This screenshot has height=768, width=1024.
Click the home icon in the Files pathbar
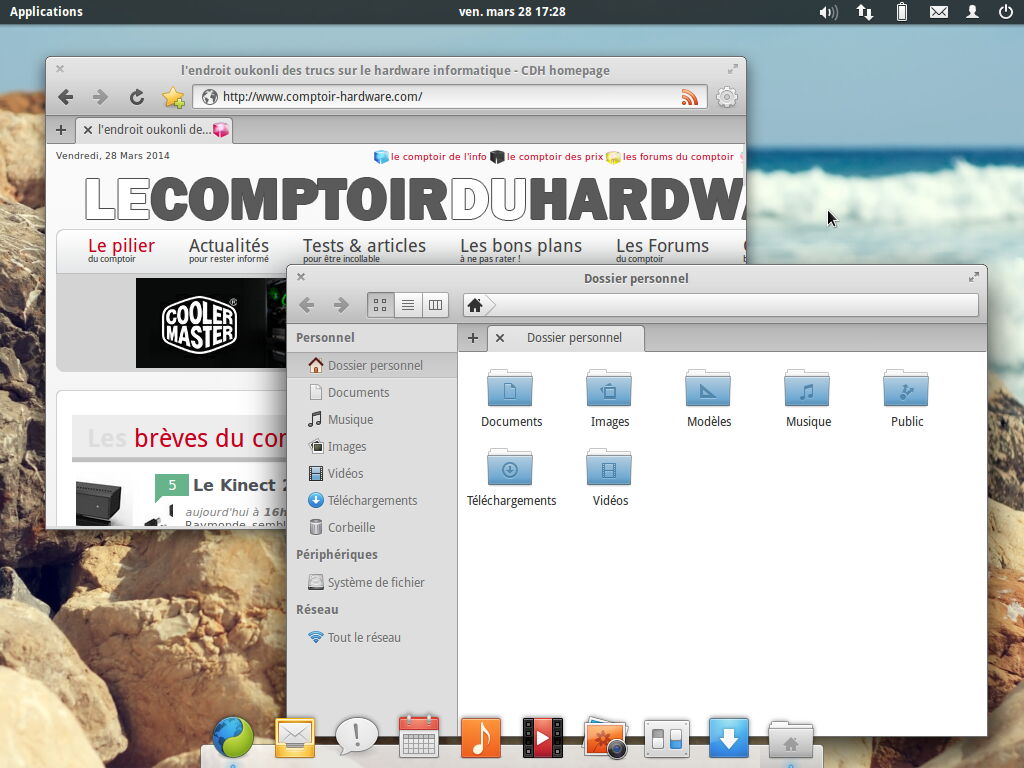tap(475, 304)
